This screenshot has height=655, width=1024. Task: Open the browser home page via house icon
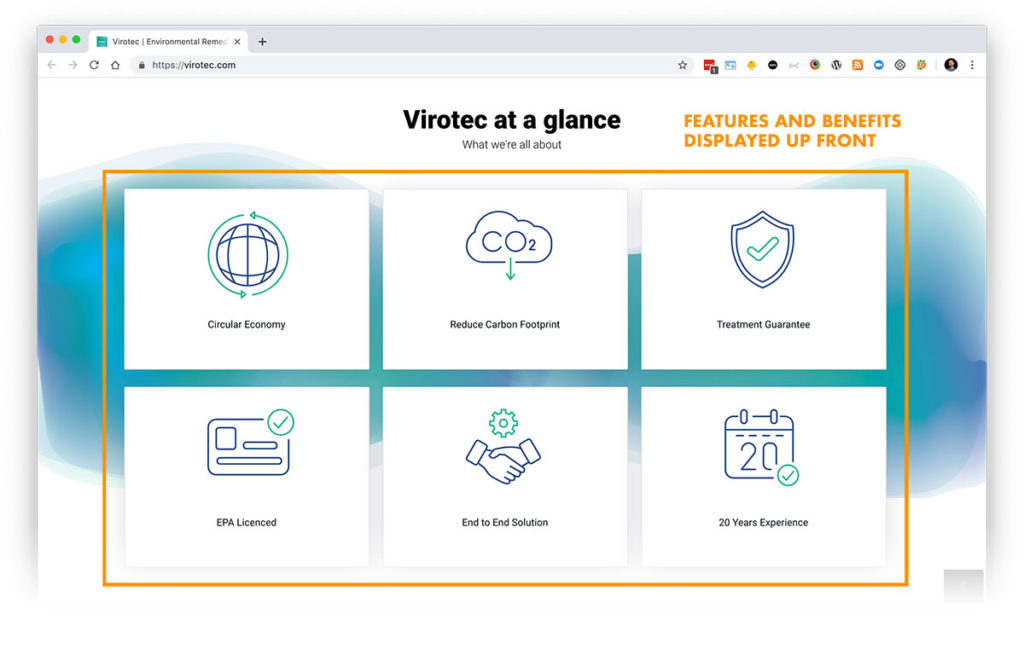[x=116, y=65]
